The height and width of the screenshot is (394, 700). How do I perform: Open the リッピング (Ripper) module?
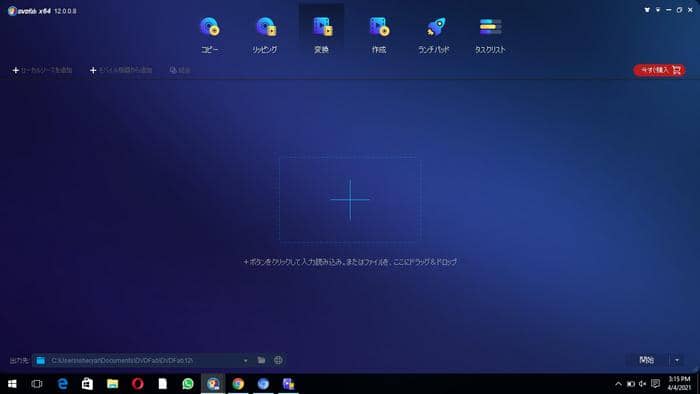pyautogui.click(x=265, y=35)
